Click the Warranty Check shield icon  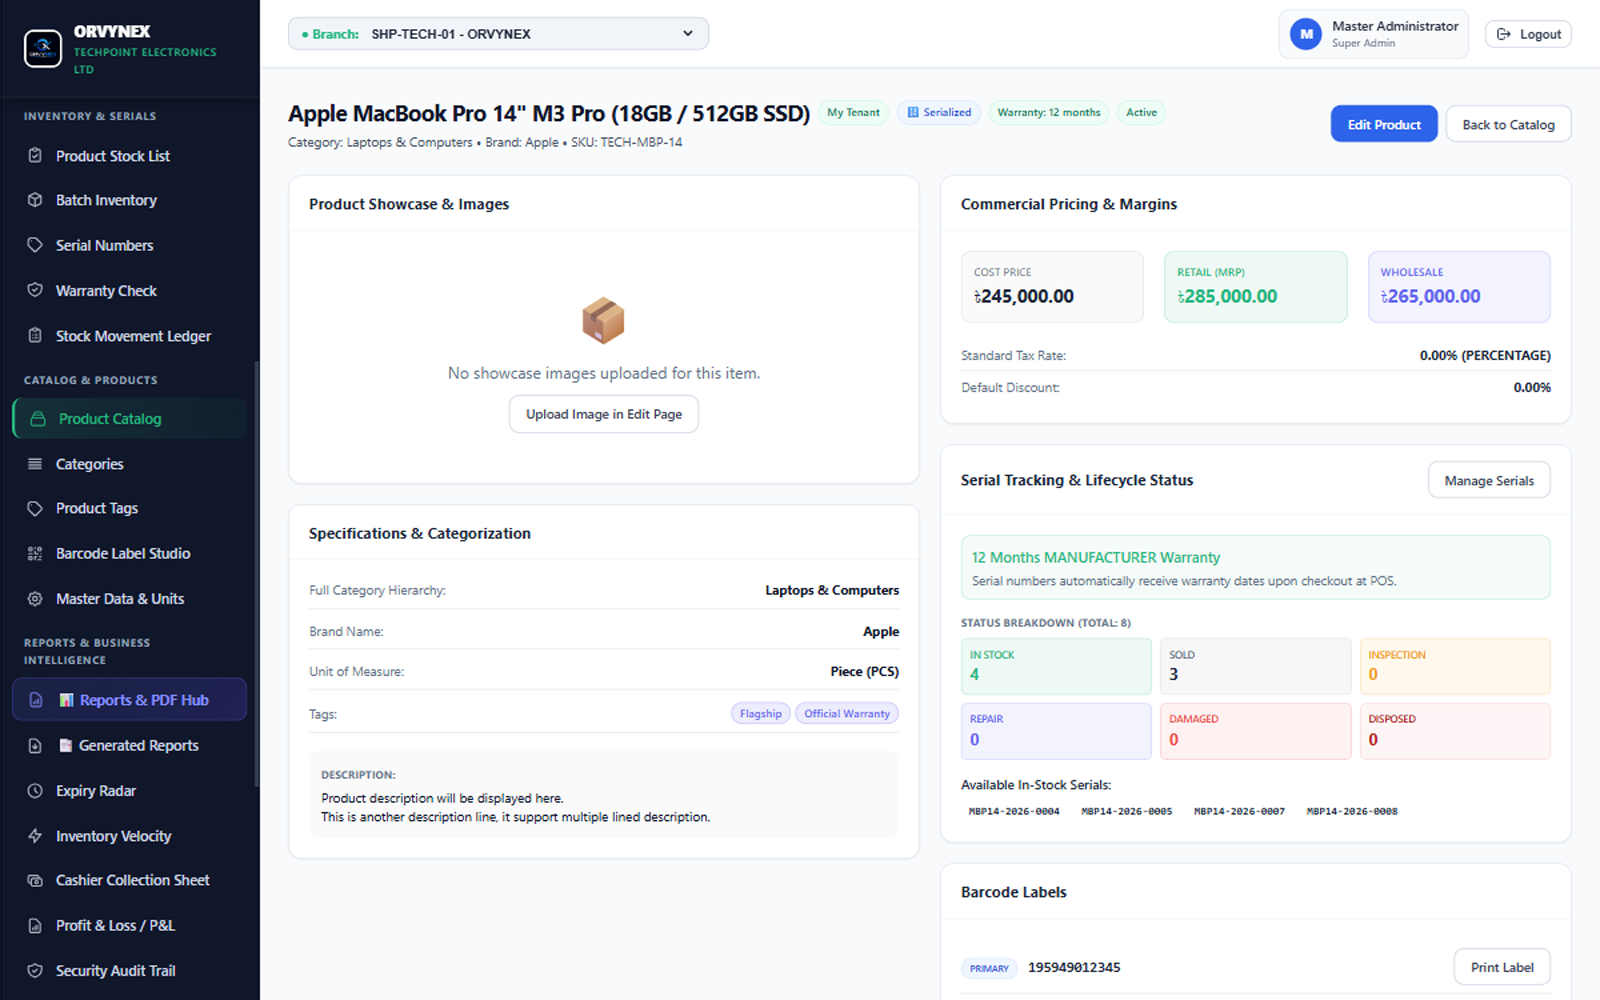35,290
